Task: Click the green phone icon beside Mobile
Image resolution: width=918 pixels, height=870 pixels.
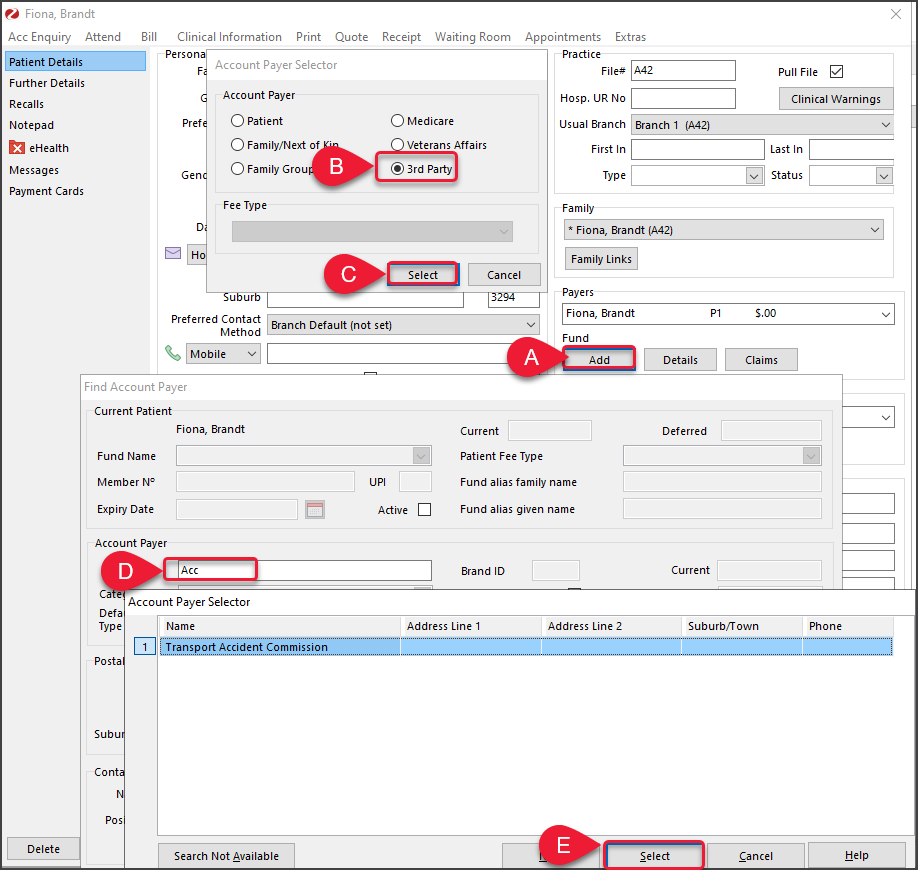Action: pyautogui.click(x=174, y=353)
